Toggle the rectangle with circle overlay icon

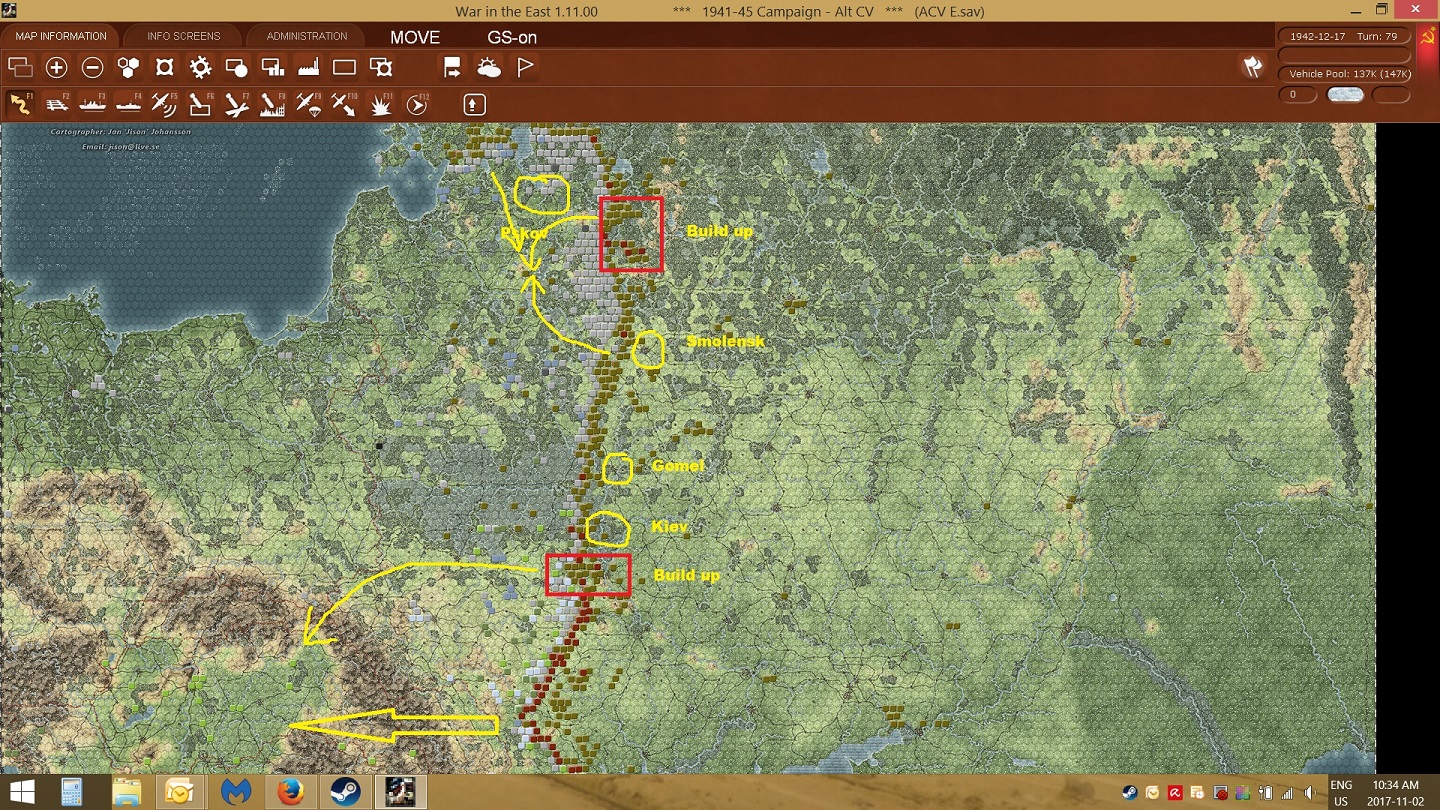click(237, 68)
